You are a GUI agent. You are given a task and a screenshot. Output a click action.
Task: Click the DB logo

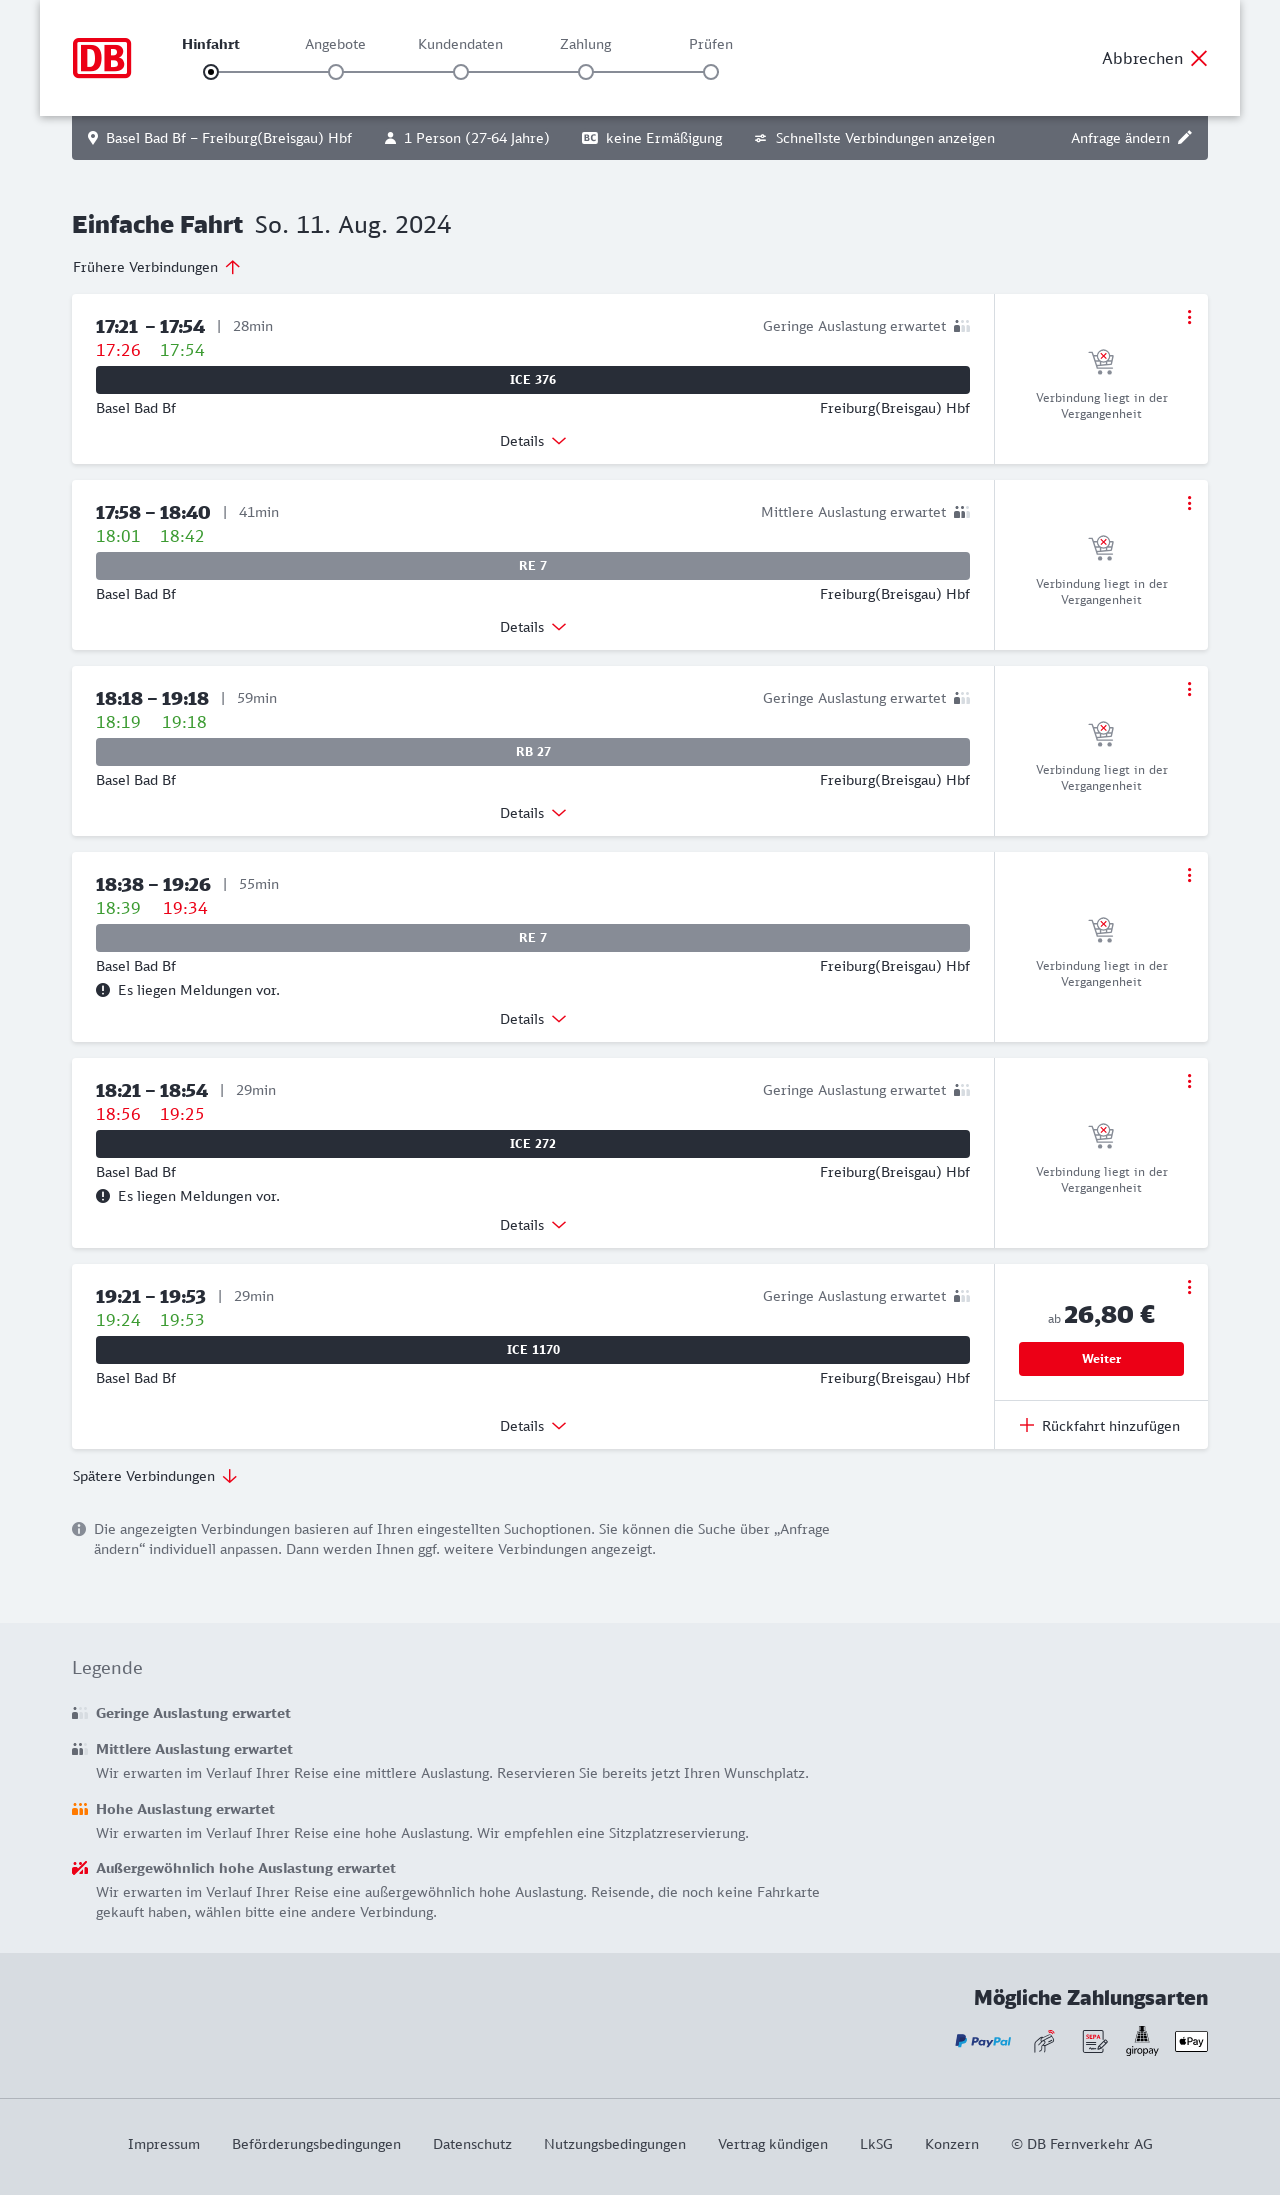coord(102,58)
